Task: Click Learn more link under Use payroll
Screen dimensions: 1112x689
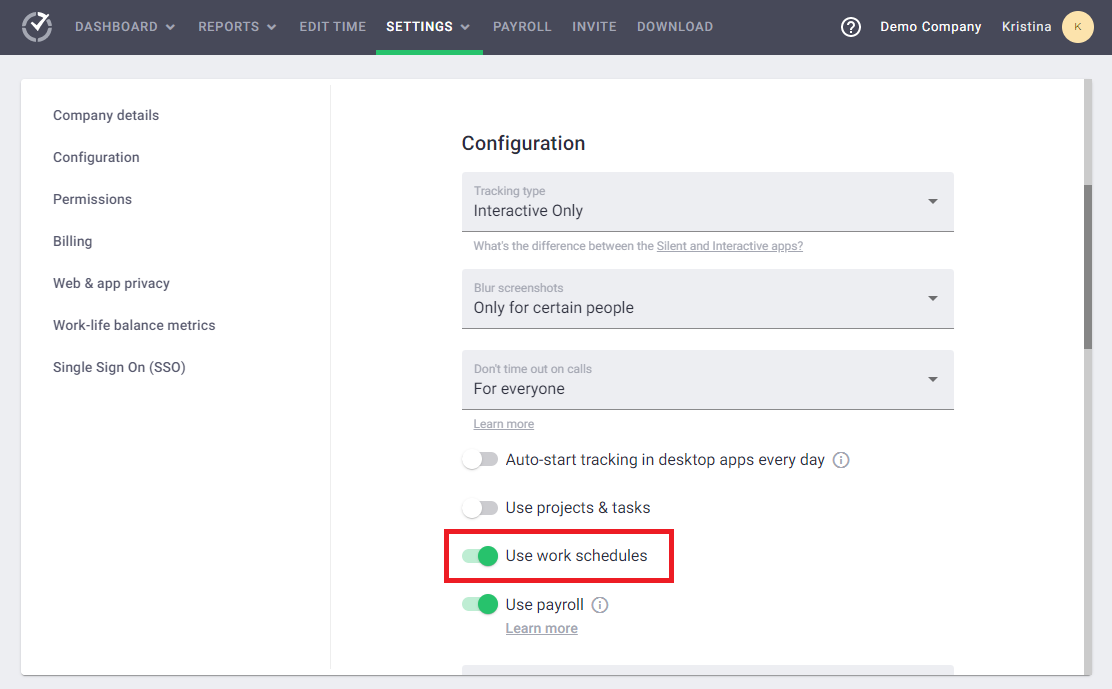Action: coord(541,628)
